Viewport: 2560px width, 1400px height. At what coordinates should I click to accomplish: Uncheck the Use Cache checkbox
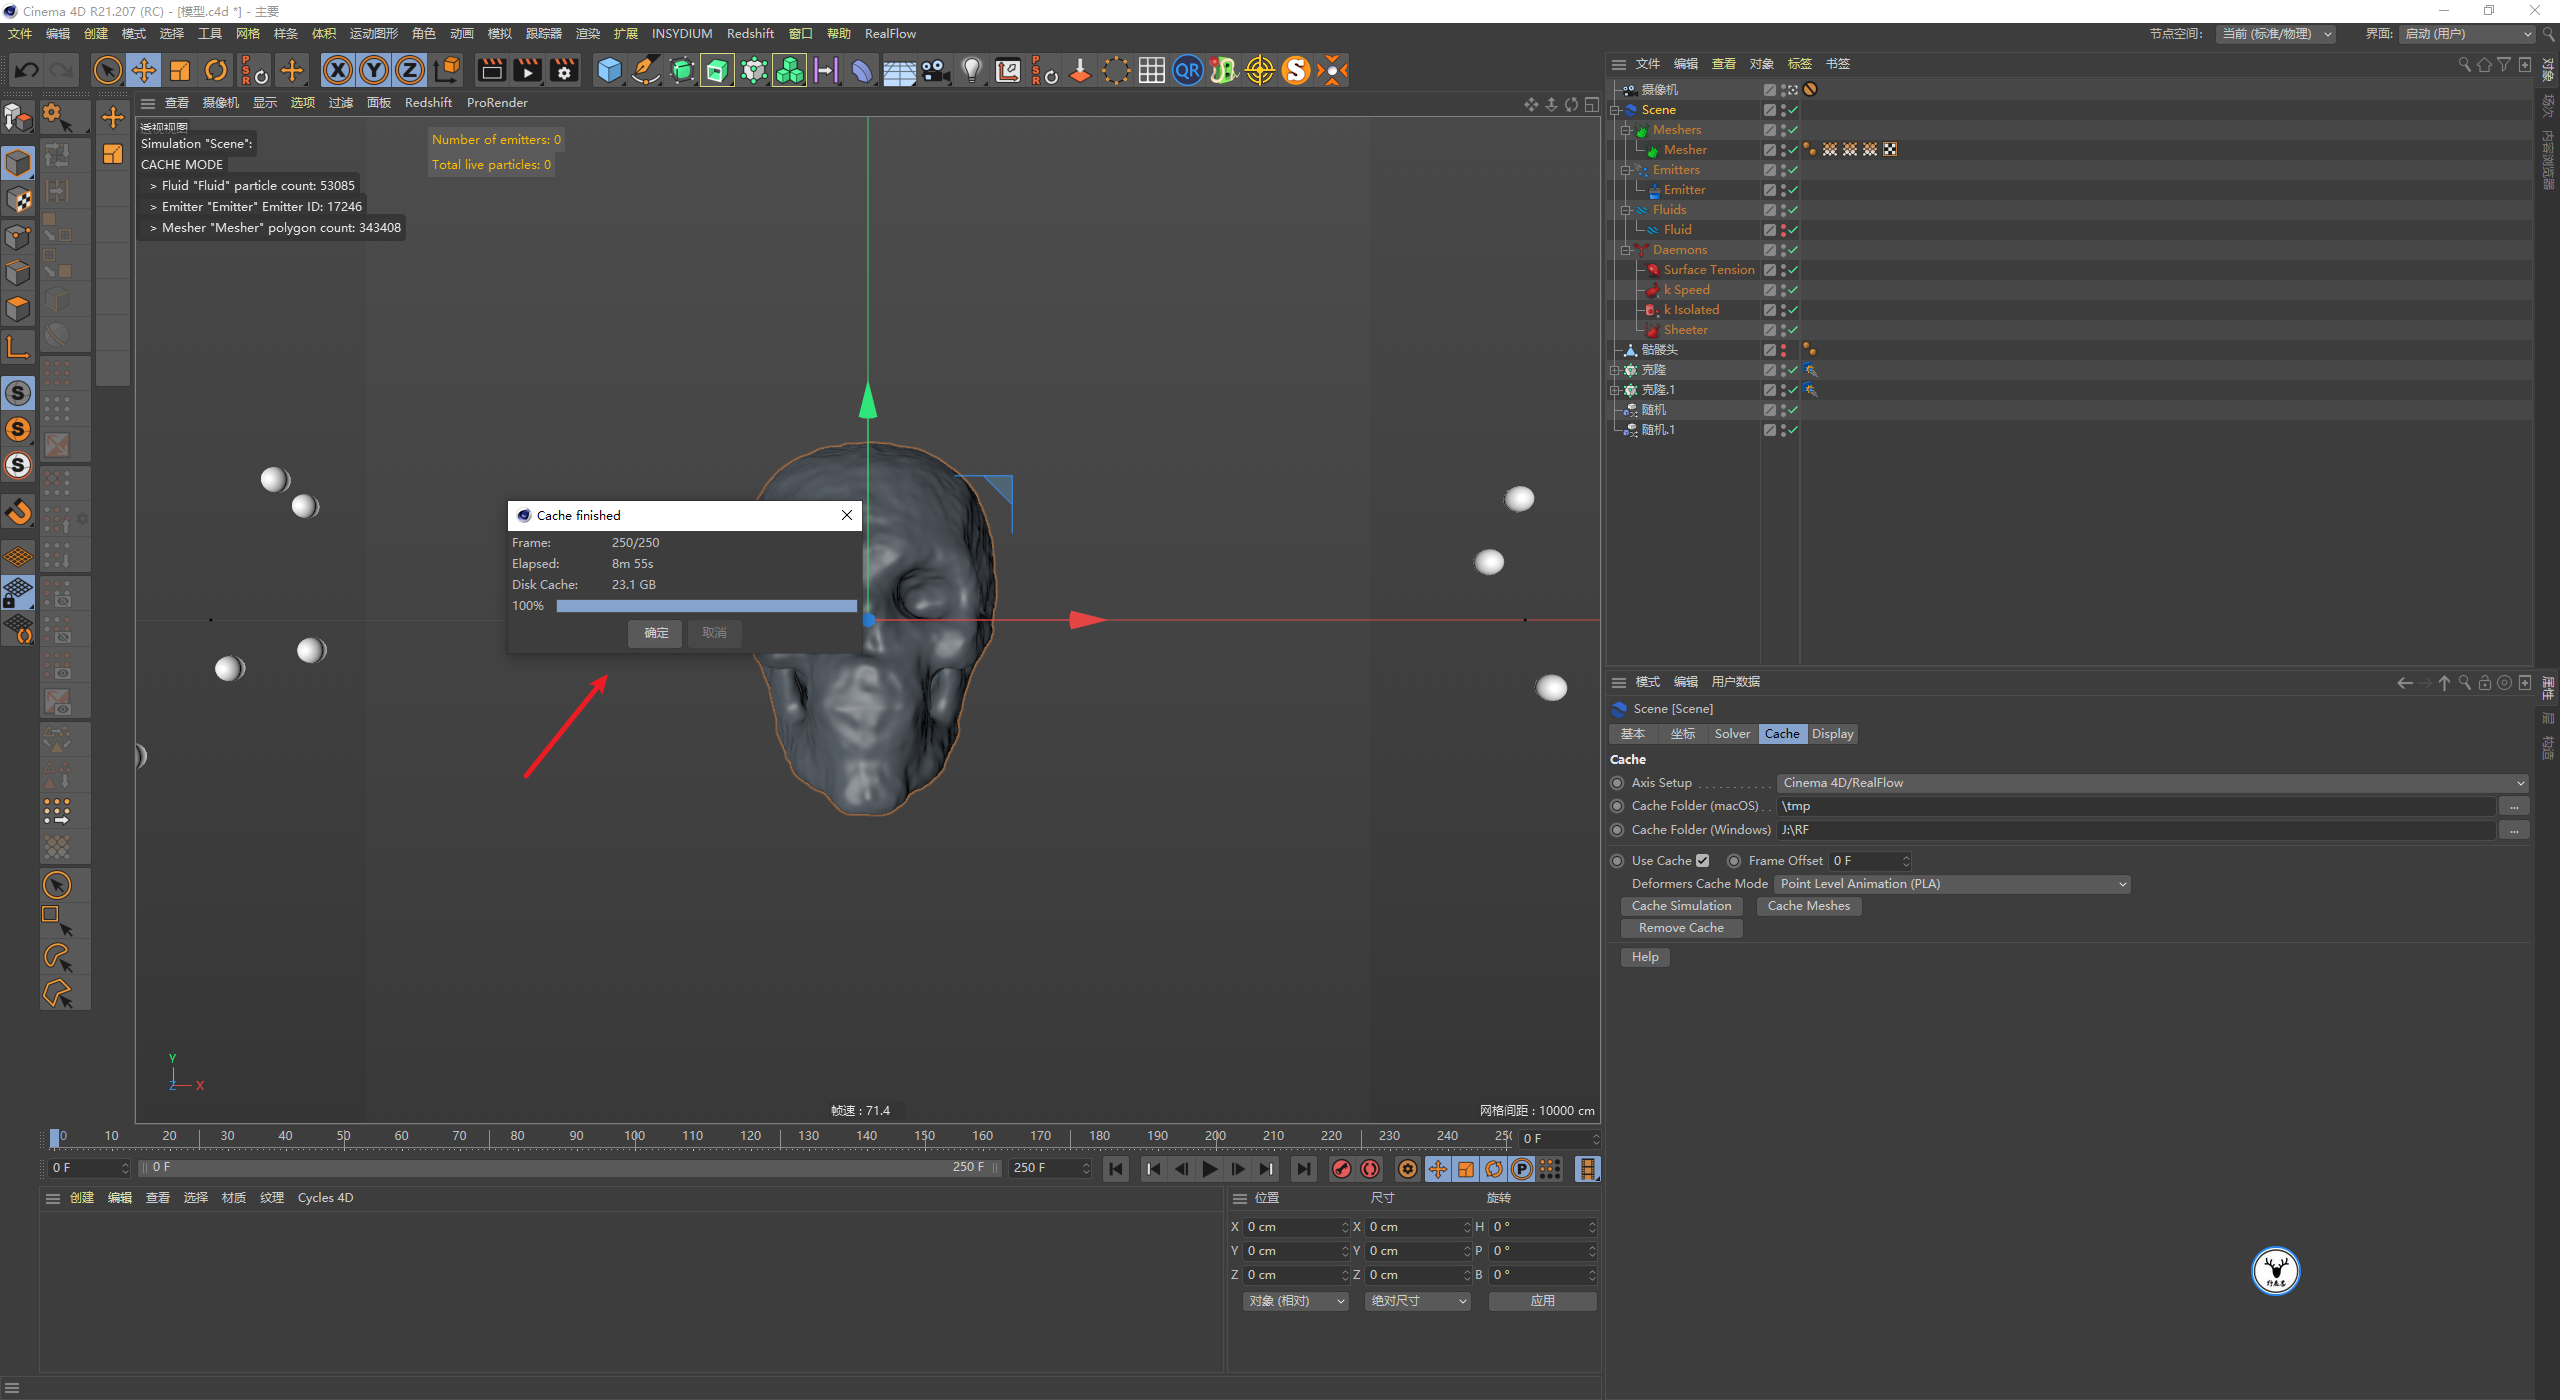(x=1702, y=861)
